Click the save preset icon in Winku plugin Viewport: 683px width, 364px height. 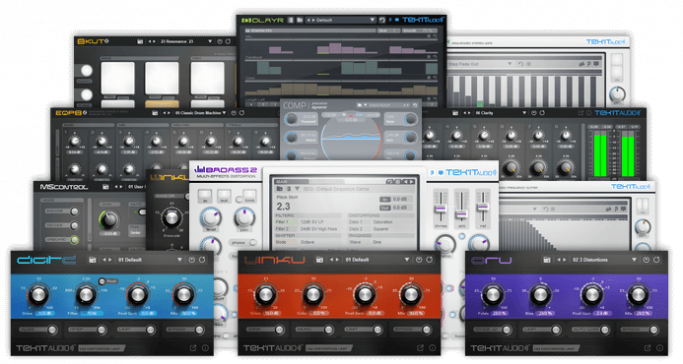click(x=320, y=260)
